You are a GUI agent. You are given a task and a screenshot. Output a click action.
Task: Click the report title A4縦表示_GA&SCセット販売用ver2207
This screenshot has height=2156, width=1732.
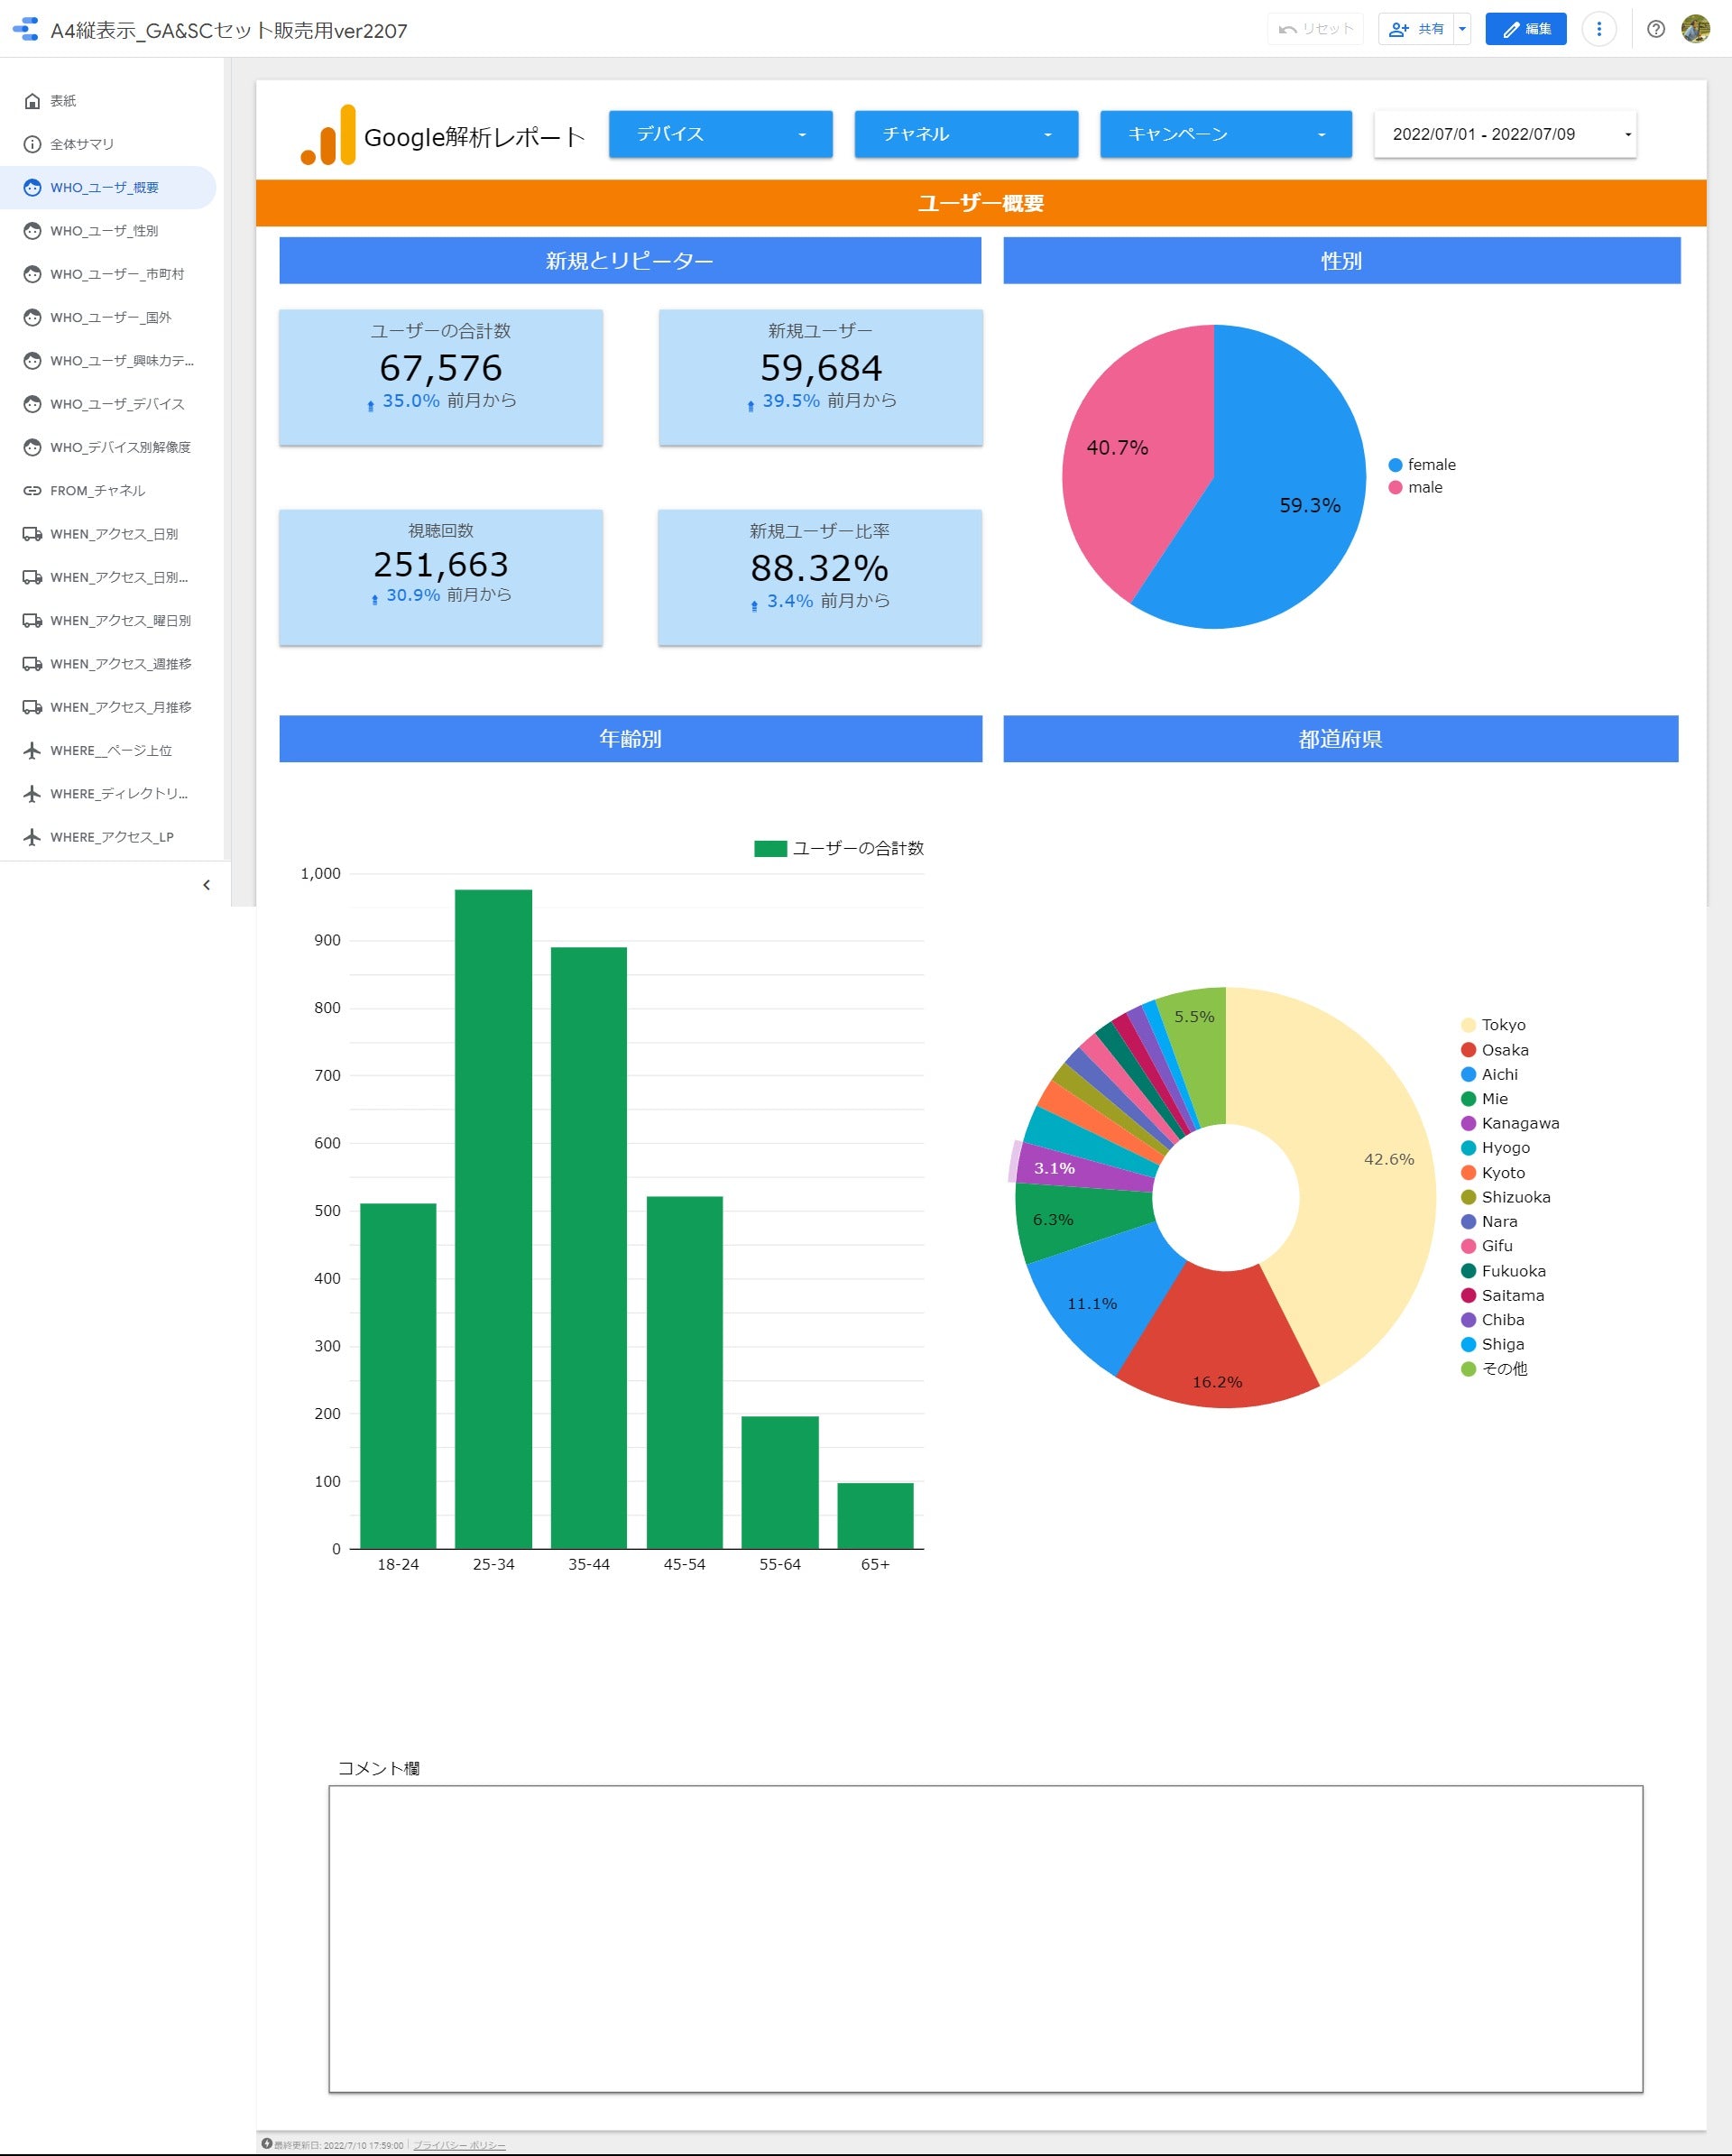pos(229,31)
